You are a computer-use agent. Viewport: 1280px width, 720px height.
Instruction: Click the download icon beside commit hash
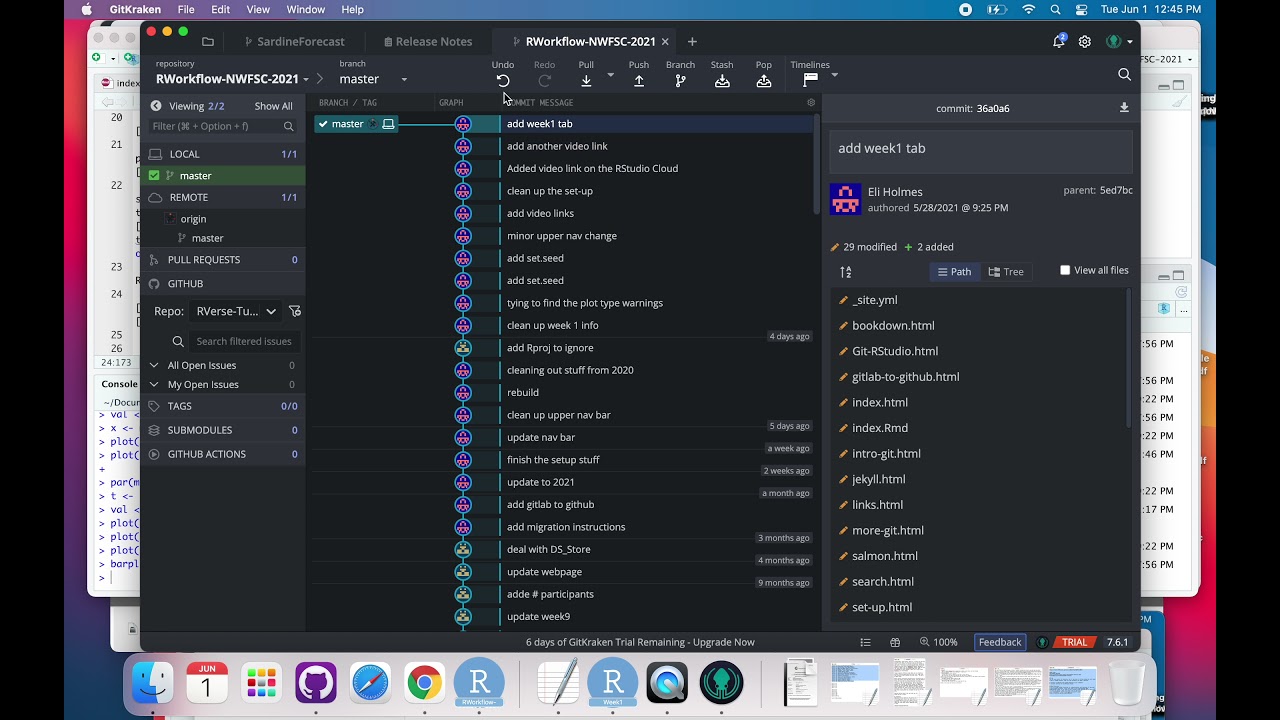(1124, 108)
